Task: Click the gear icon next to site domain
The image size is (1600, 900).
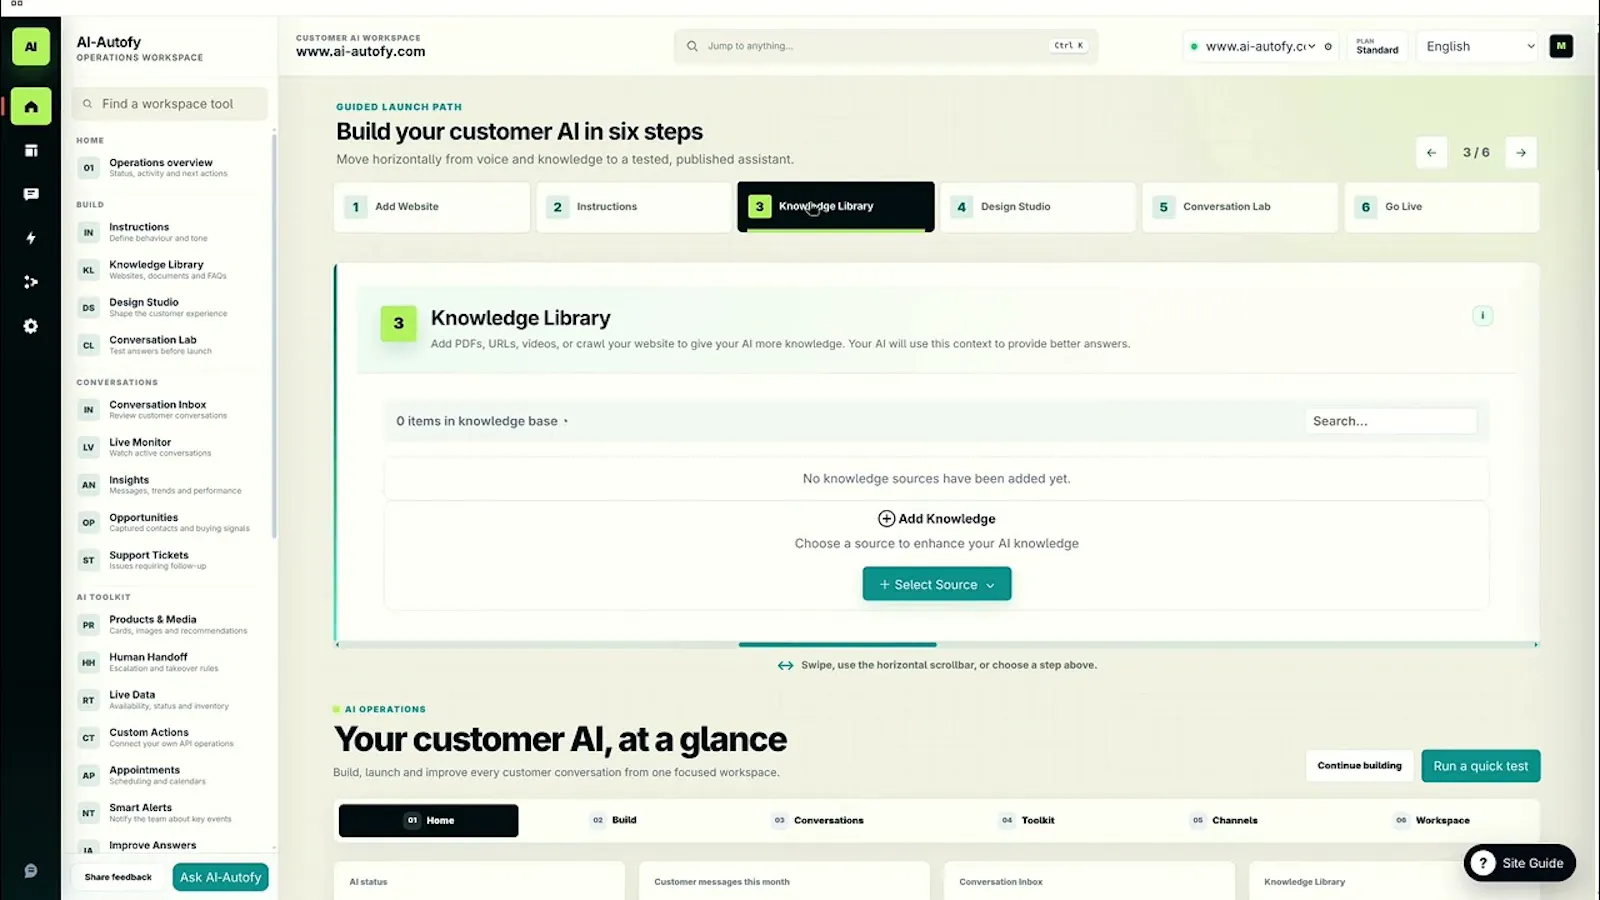Action: (1328, 46)
